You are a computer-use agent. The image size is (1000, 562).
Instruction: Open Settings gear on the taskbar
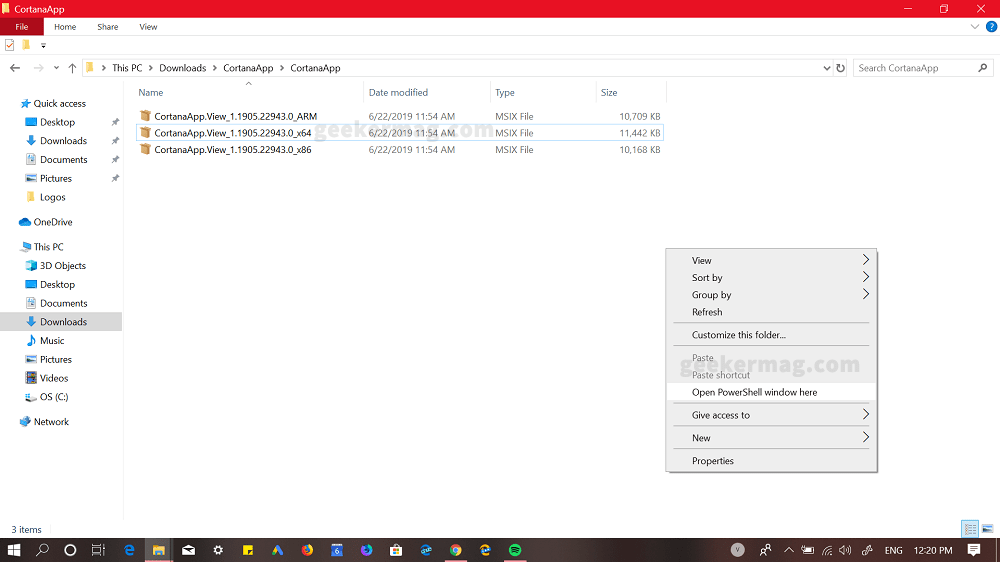[x=218, y=550]
